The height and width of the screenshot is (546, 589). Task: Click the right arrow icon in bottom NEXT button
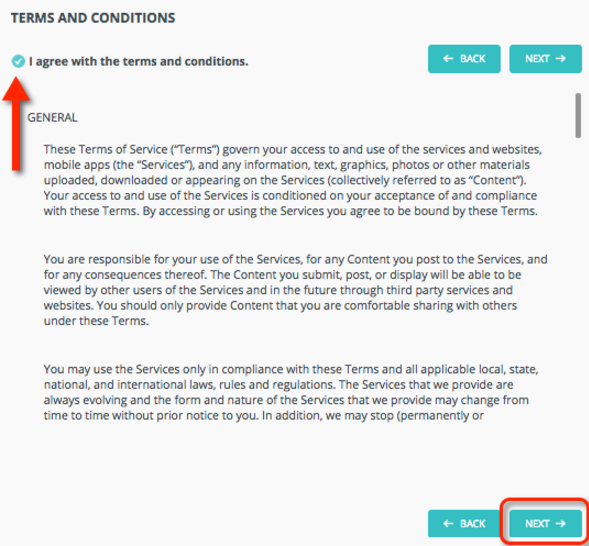561,523
